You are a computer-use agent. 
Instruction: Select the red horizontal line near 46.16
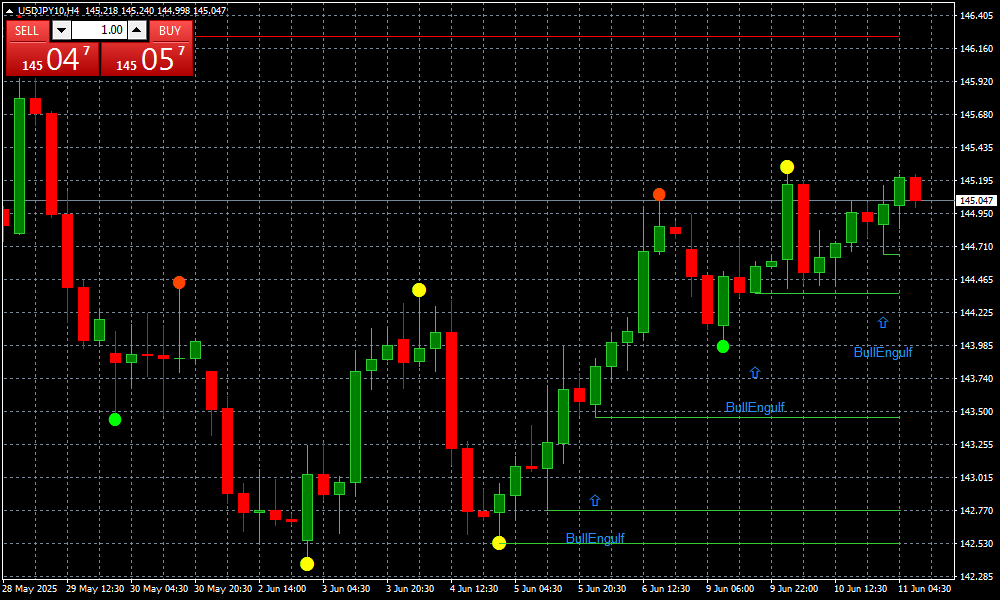tap(550, 37)
